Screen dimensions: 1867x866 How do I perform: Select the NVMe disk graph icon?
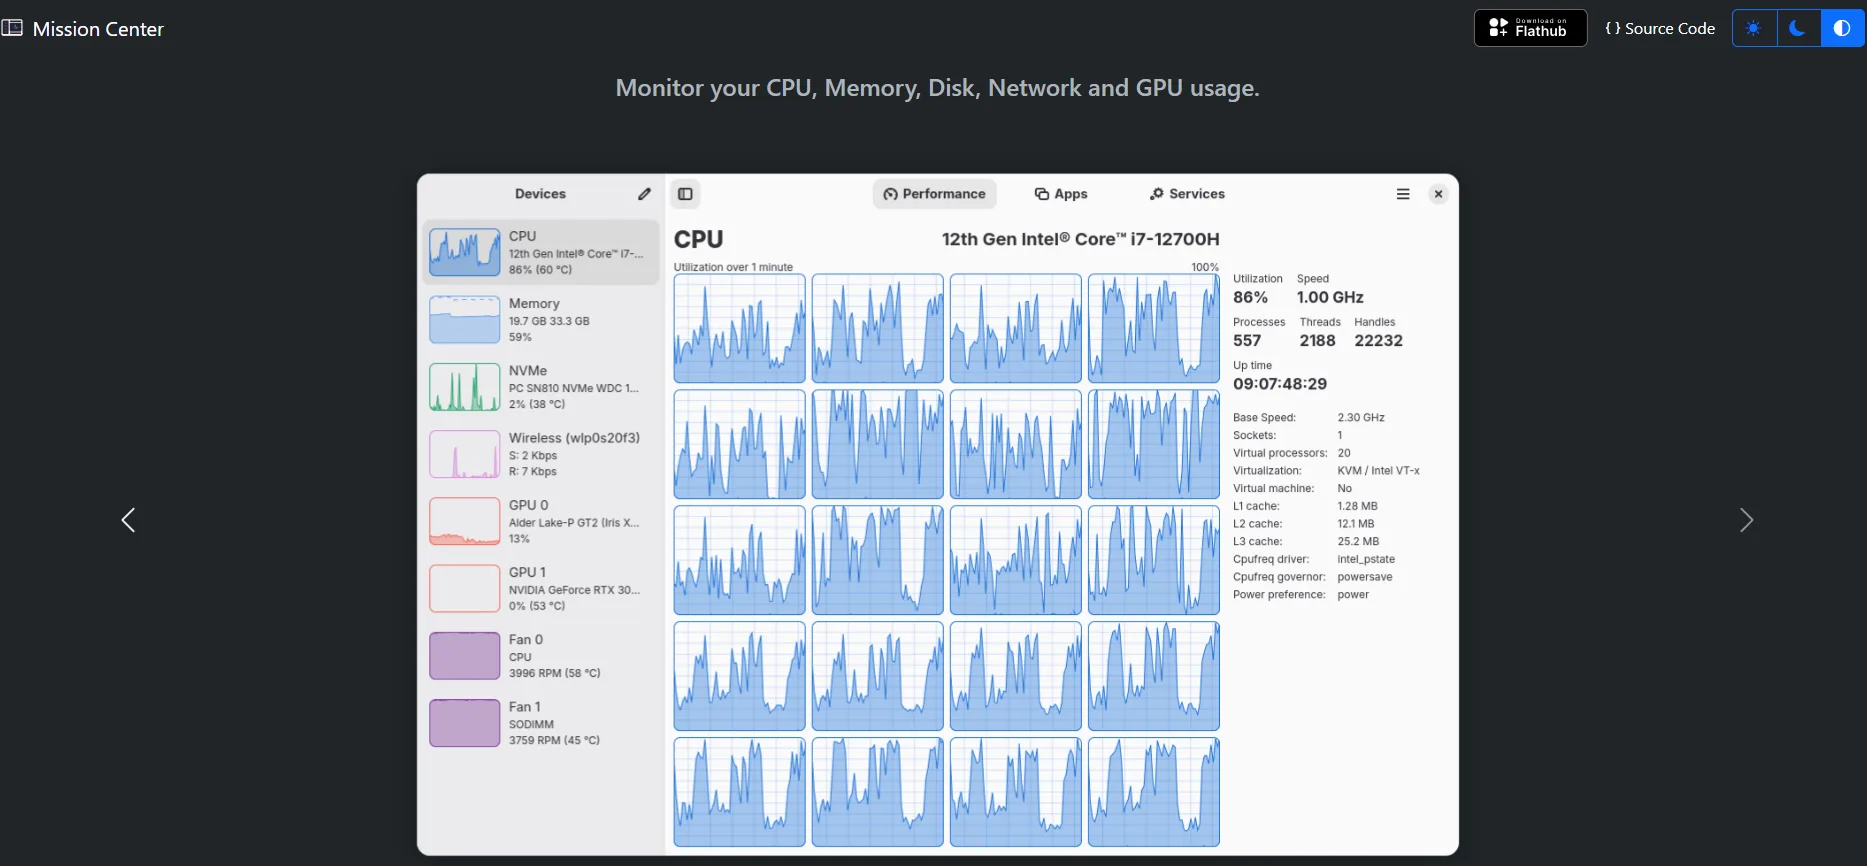[x=464, y=387]
